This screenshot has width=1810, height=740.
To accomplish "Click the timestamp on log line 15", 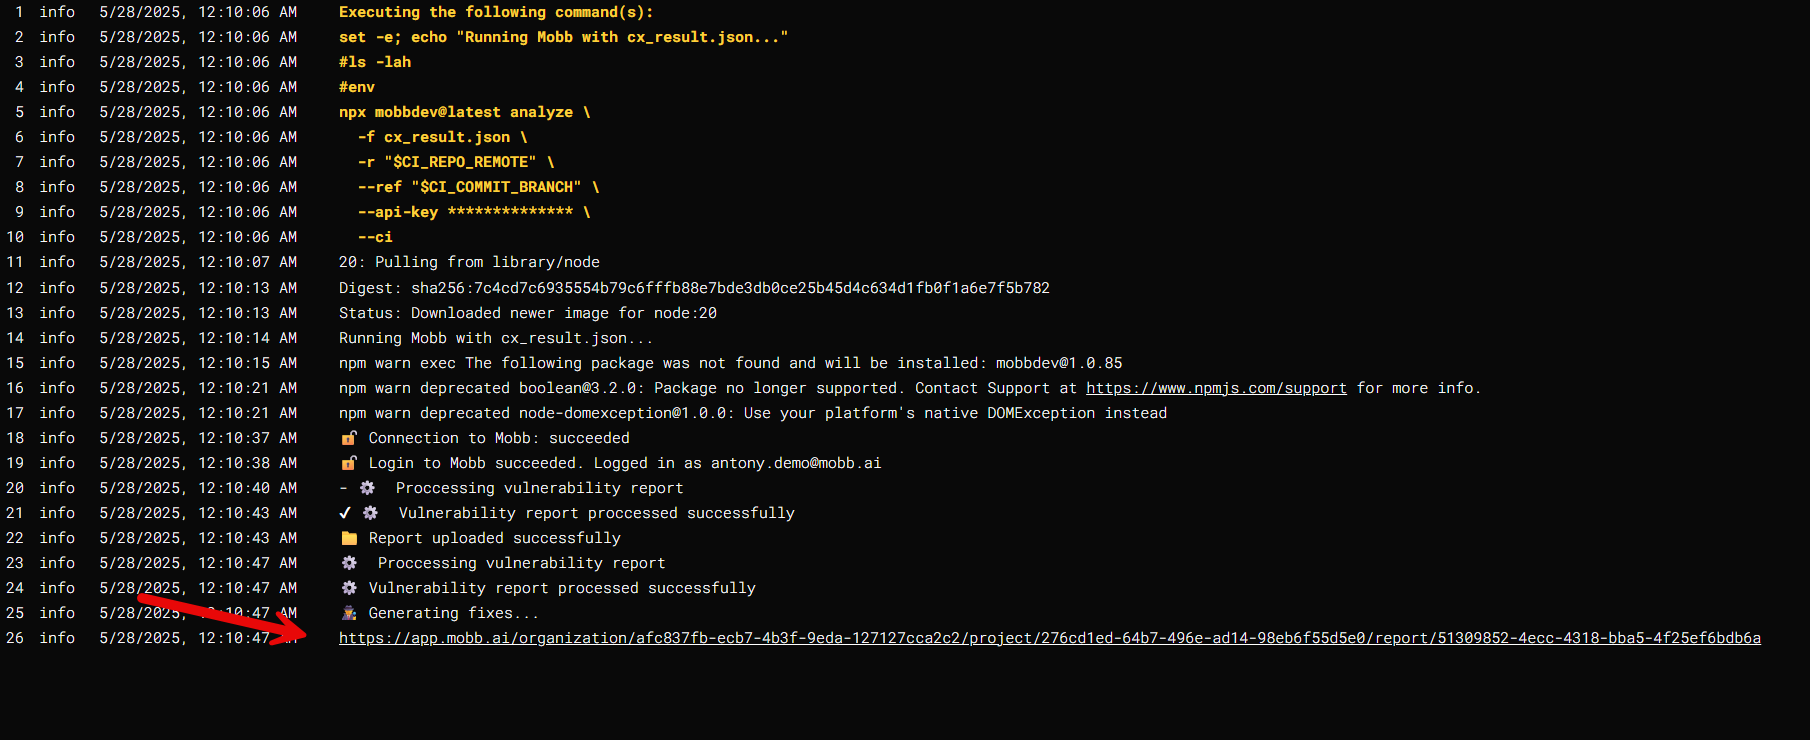I will [x=198, y=363].
